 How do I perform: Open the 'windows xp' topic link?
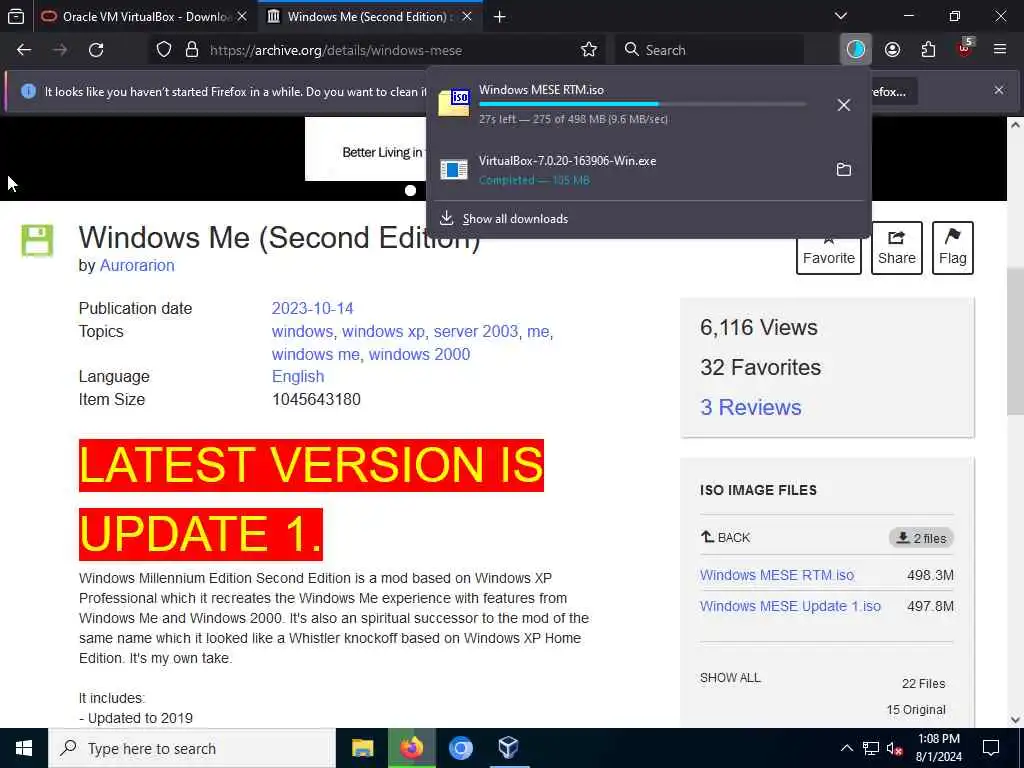383,331
